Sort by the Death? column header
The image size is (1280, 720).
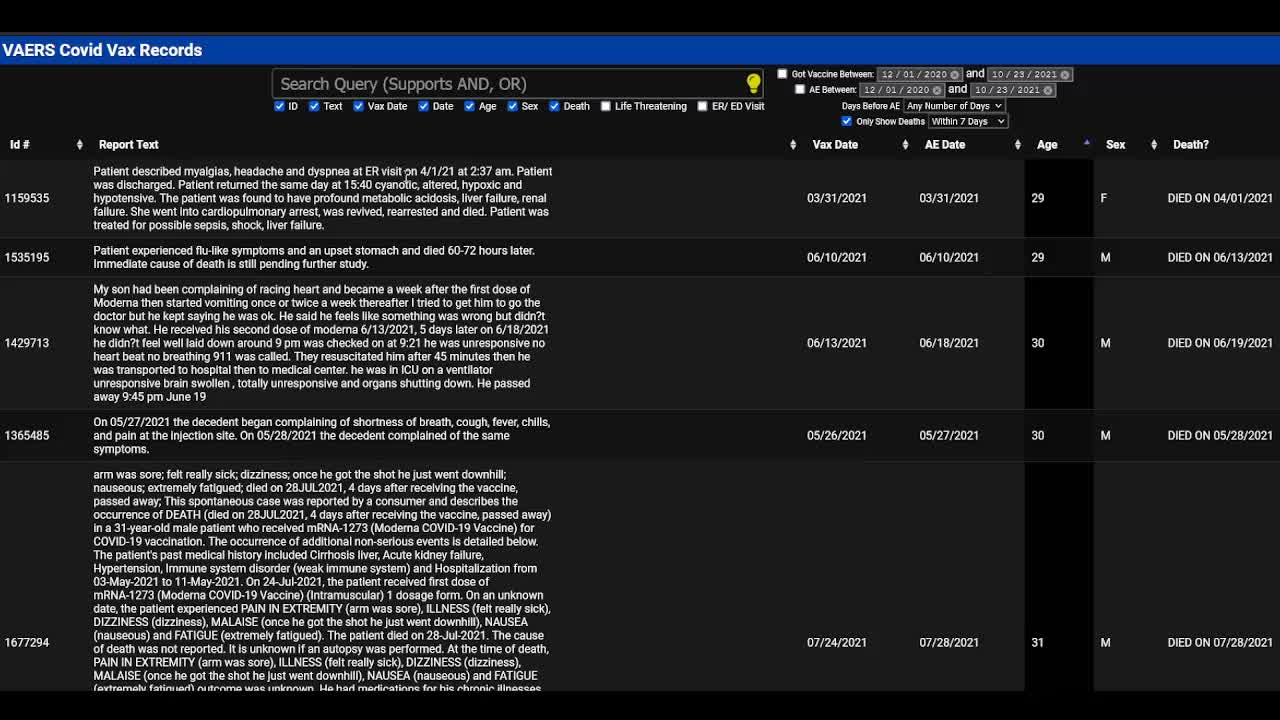(x=1191, y=145)
